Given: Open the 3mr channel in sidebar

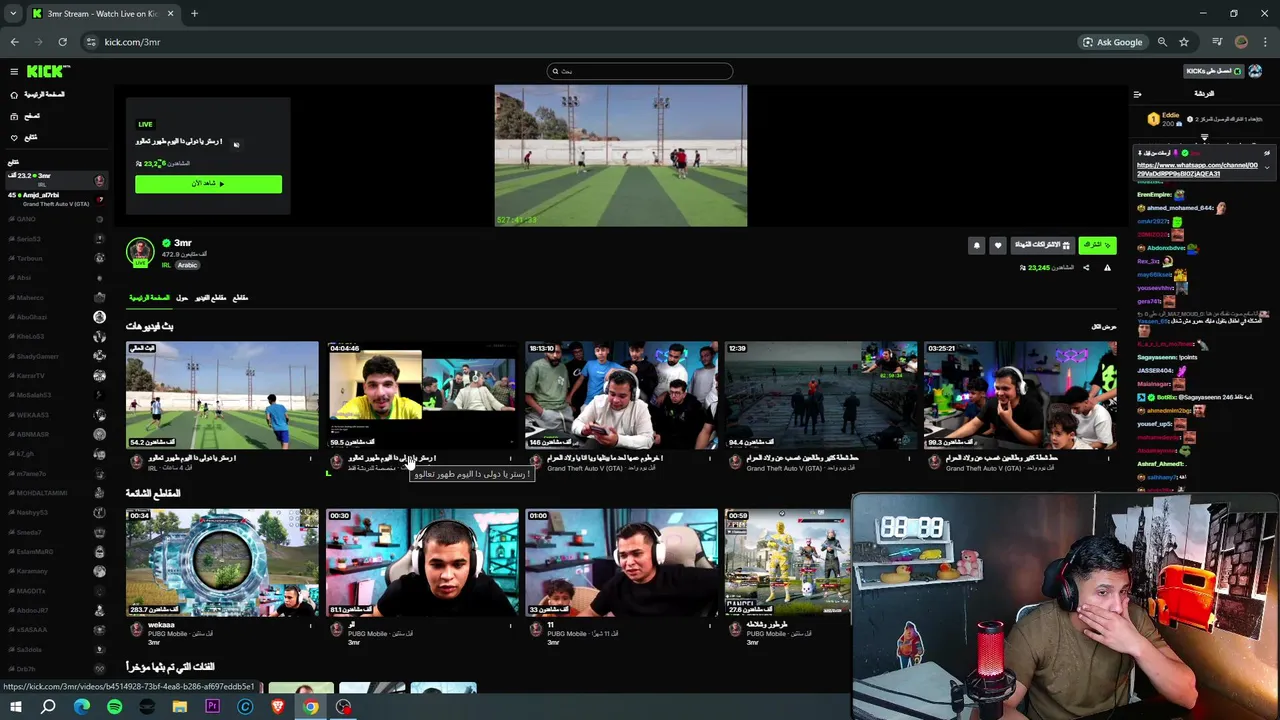Looking at the screenshot, I should tap(56, 179).
